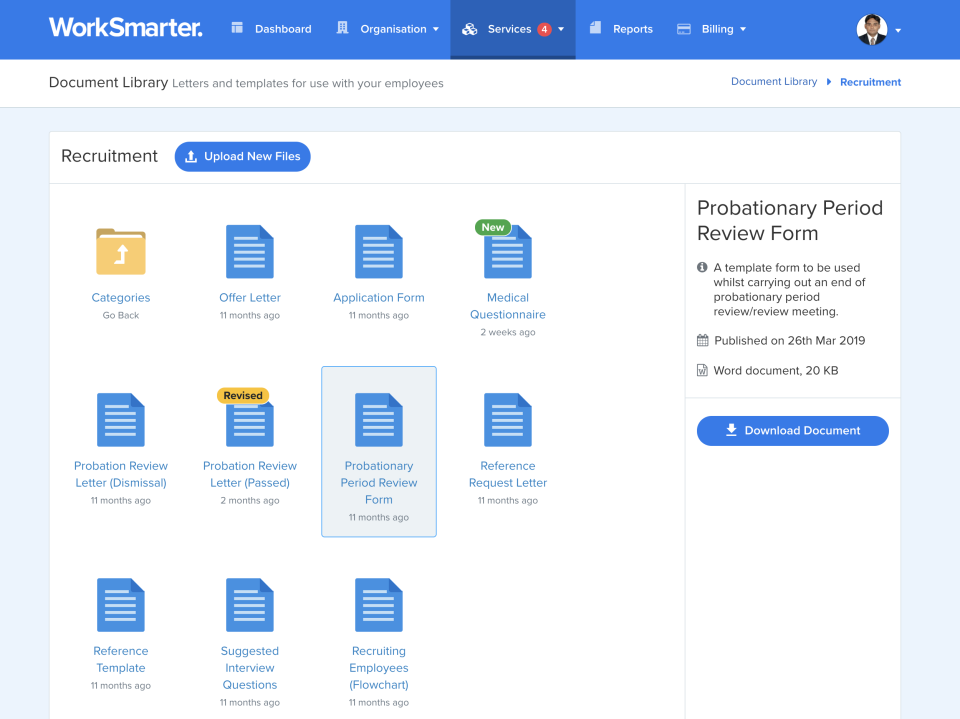The width and height of the screenshot is (960, 719).
Task: Open the Dashboard icon in the navigation bar
Action: coord(236,28)
